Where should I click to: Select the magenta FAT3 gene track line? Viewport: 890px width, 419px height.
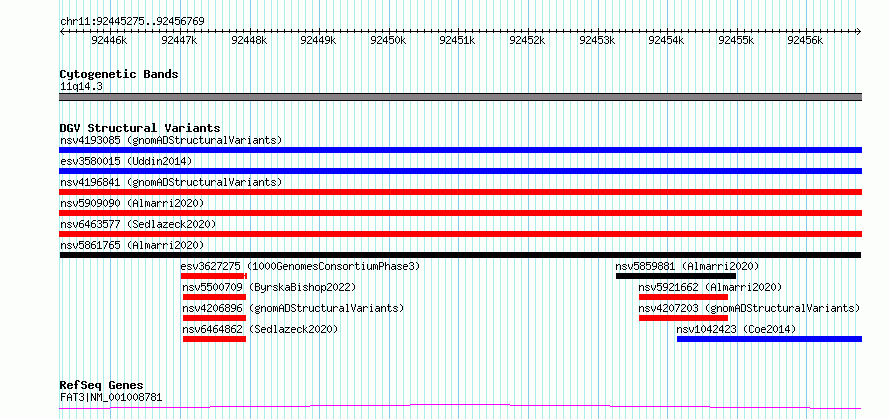click(460, 407)
